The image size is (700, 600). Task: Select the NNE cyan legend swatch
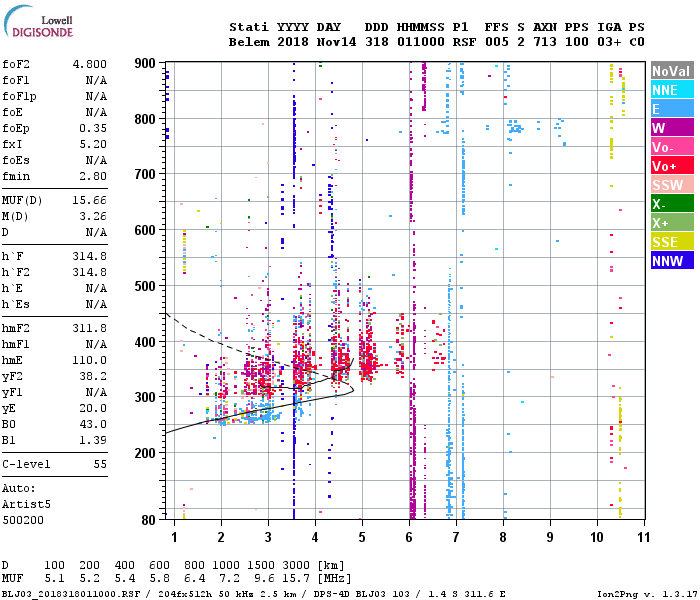[x=672, y=90]
